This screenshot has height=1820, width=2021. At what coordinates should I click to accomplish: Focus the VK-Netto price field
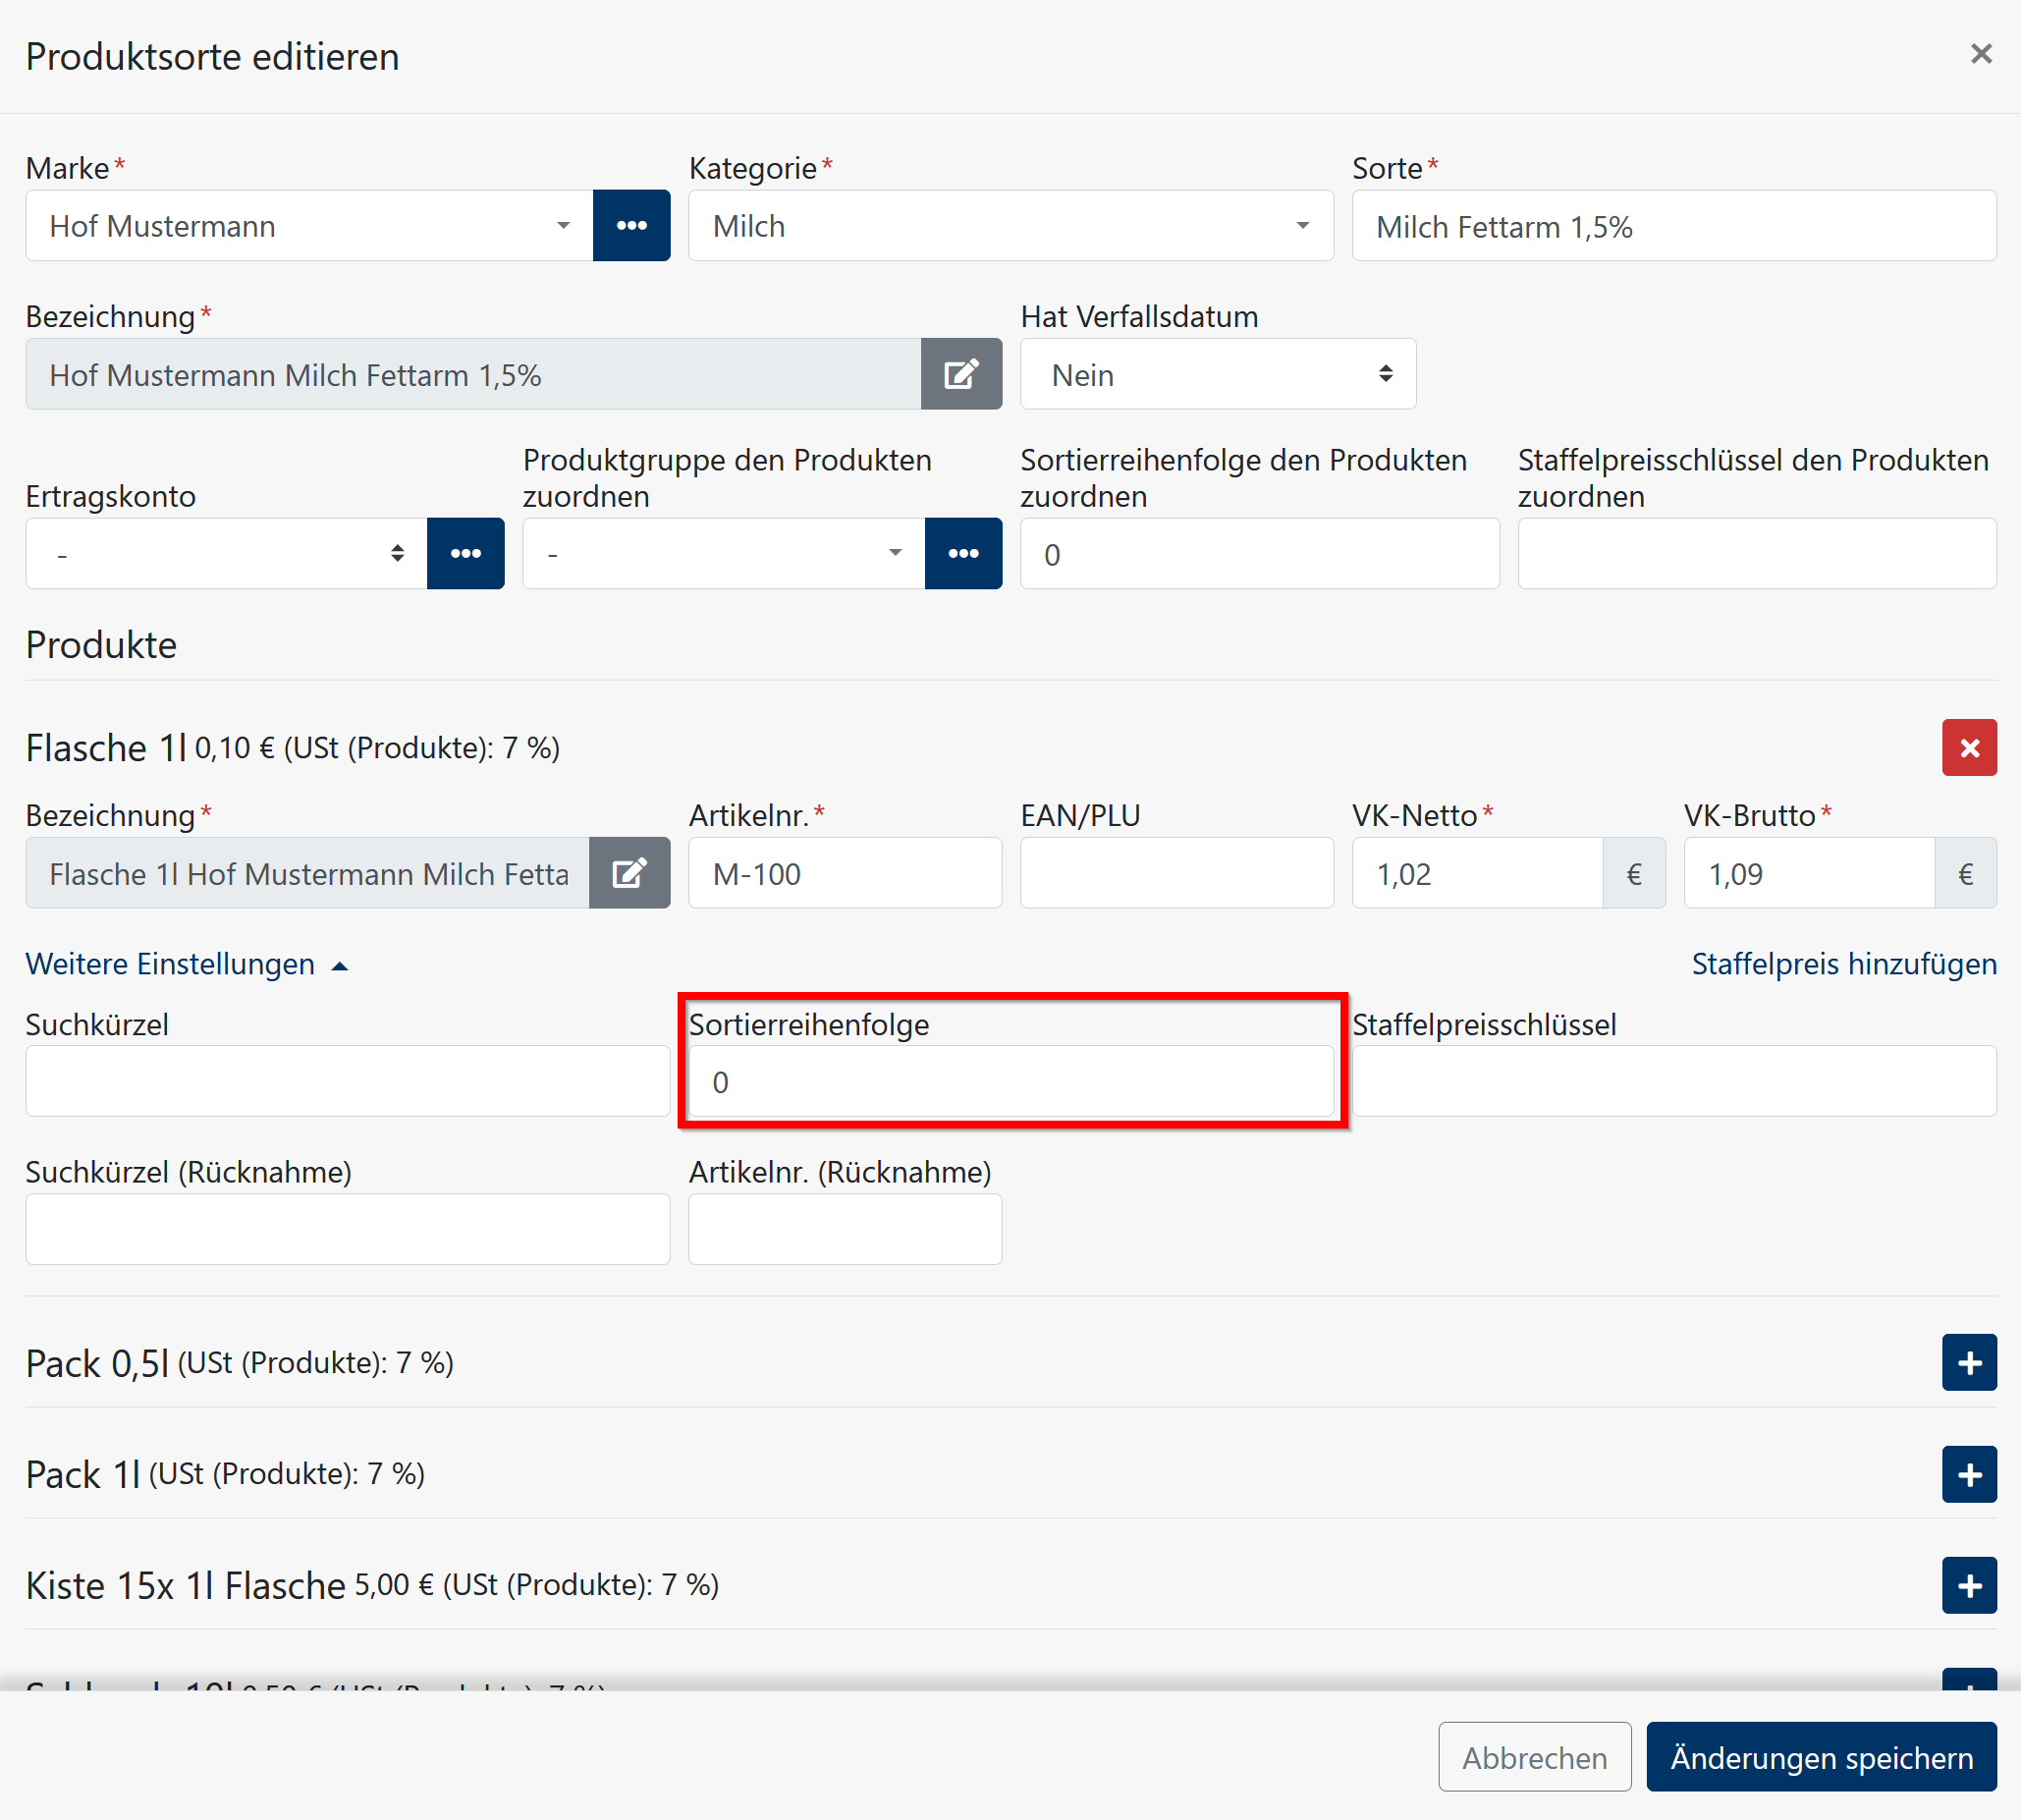click(1477, 873)
